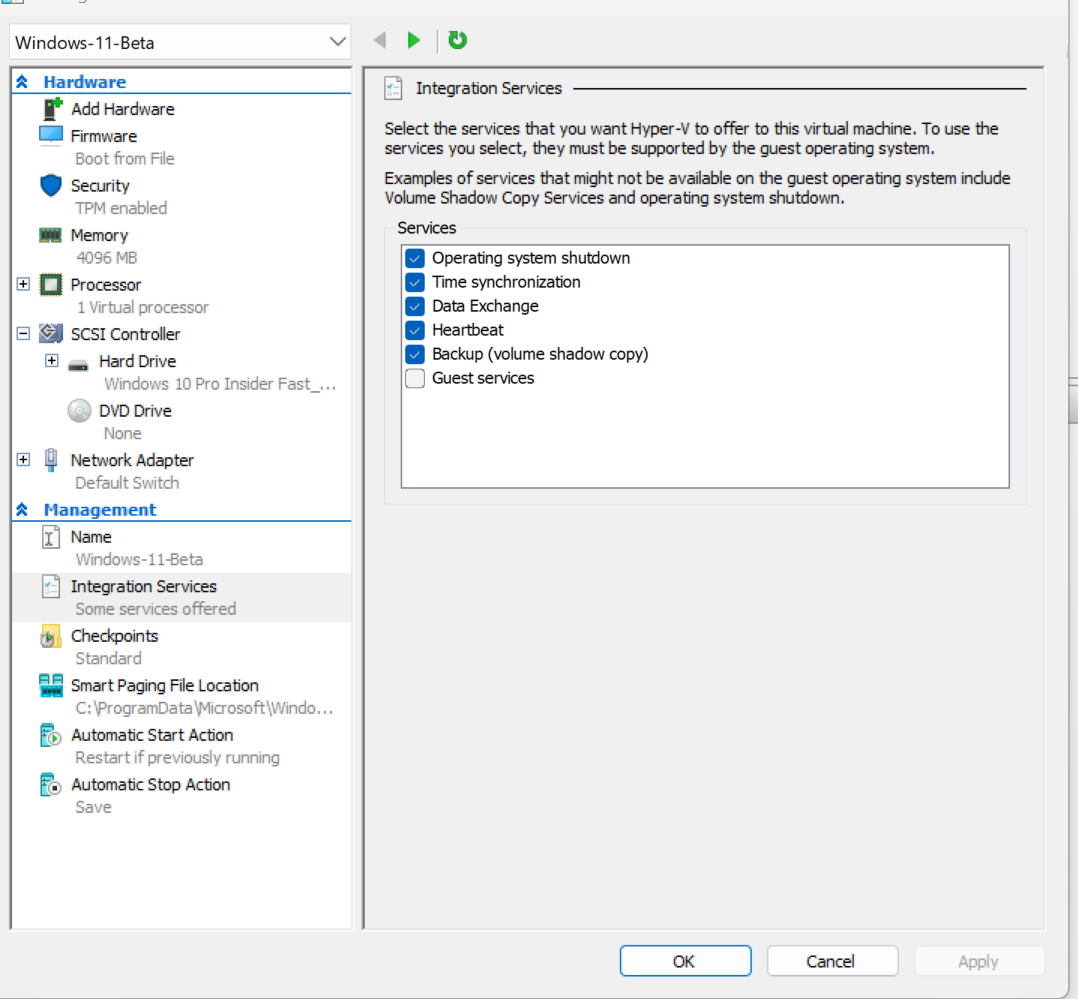Select the DVD Drive disc icon
Screen dimensions: 1078x999
coord(79,410)
